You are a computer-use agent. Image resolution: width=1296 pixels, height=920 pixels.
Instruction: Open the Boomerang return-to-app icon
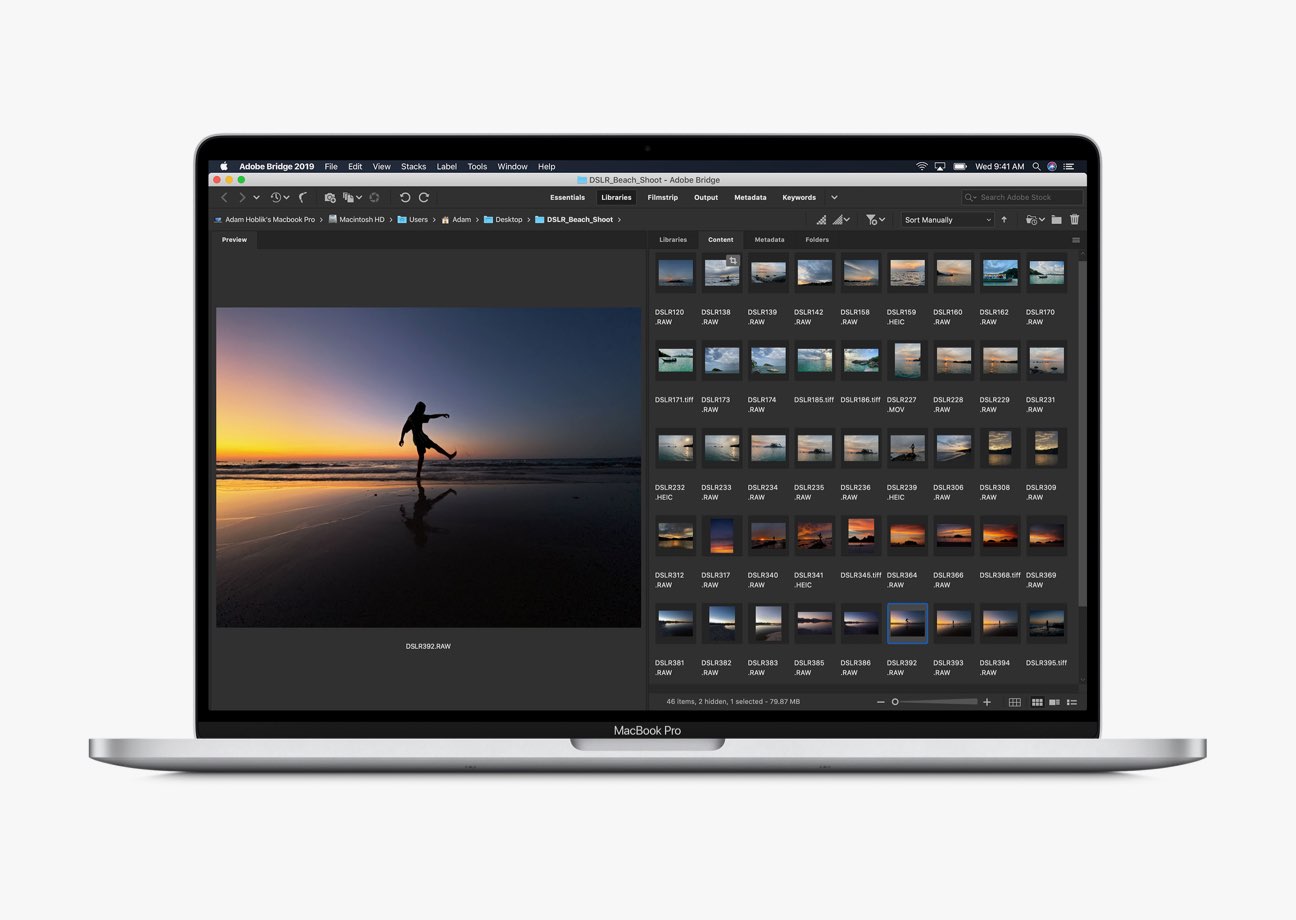[302, 198]
